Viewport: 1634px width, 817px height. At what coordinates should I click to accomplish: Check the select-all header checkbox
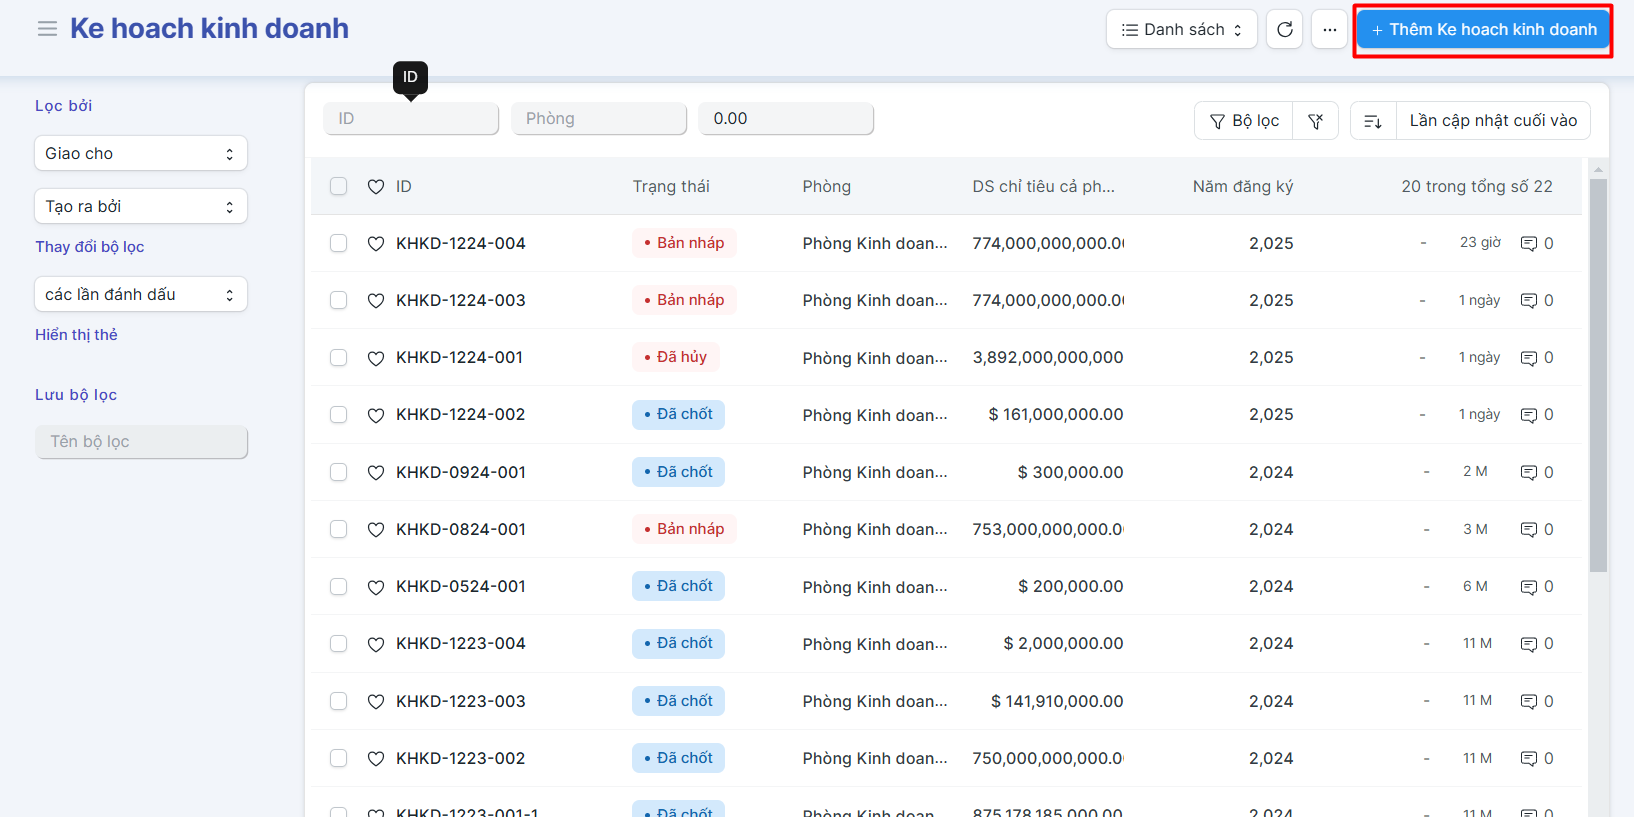[339, 186]
